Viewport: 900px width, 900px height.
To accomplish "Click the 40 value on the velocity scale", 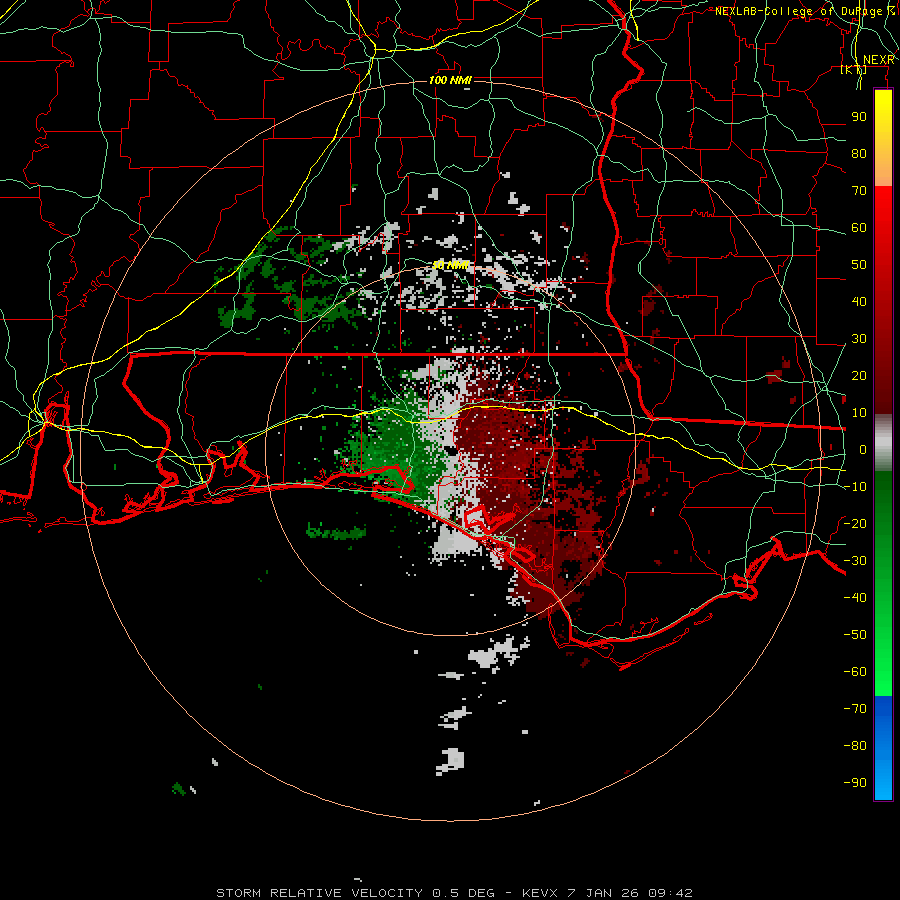I will pyautogui.click(x=859, y=302).
